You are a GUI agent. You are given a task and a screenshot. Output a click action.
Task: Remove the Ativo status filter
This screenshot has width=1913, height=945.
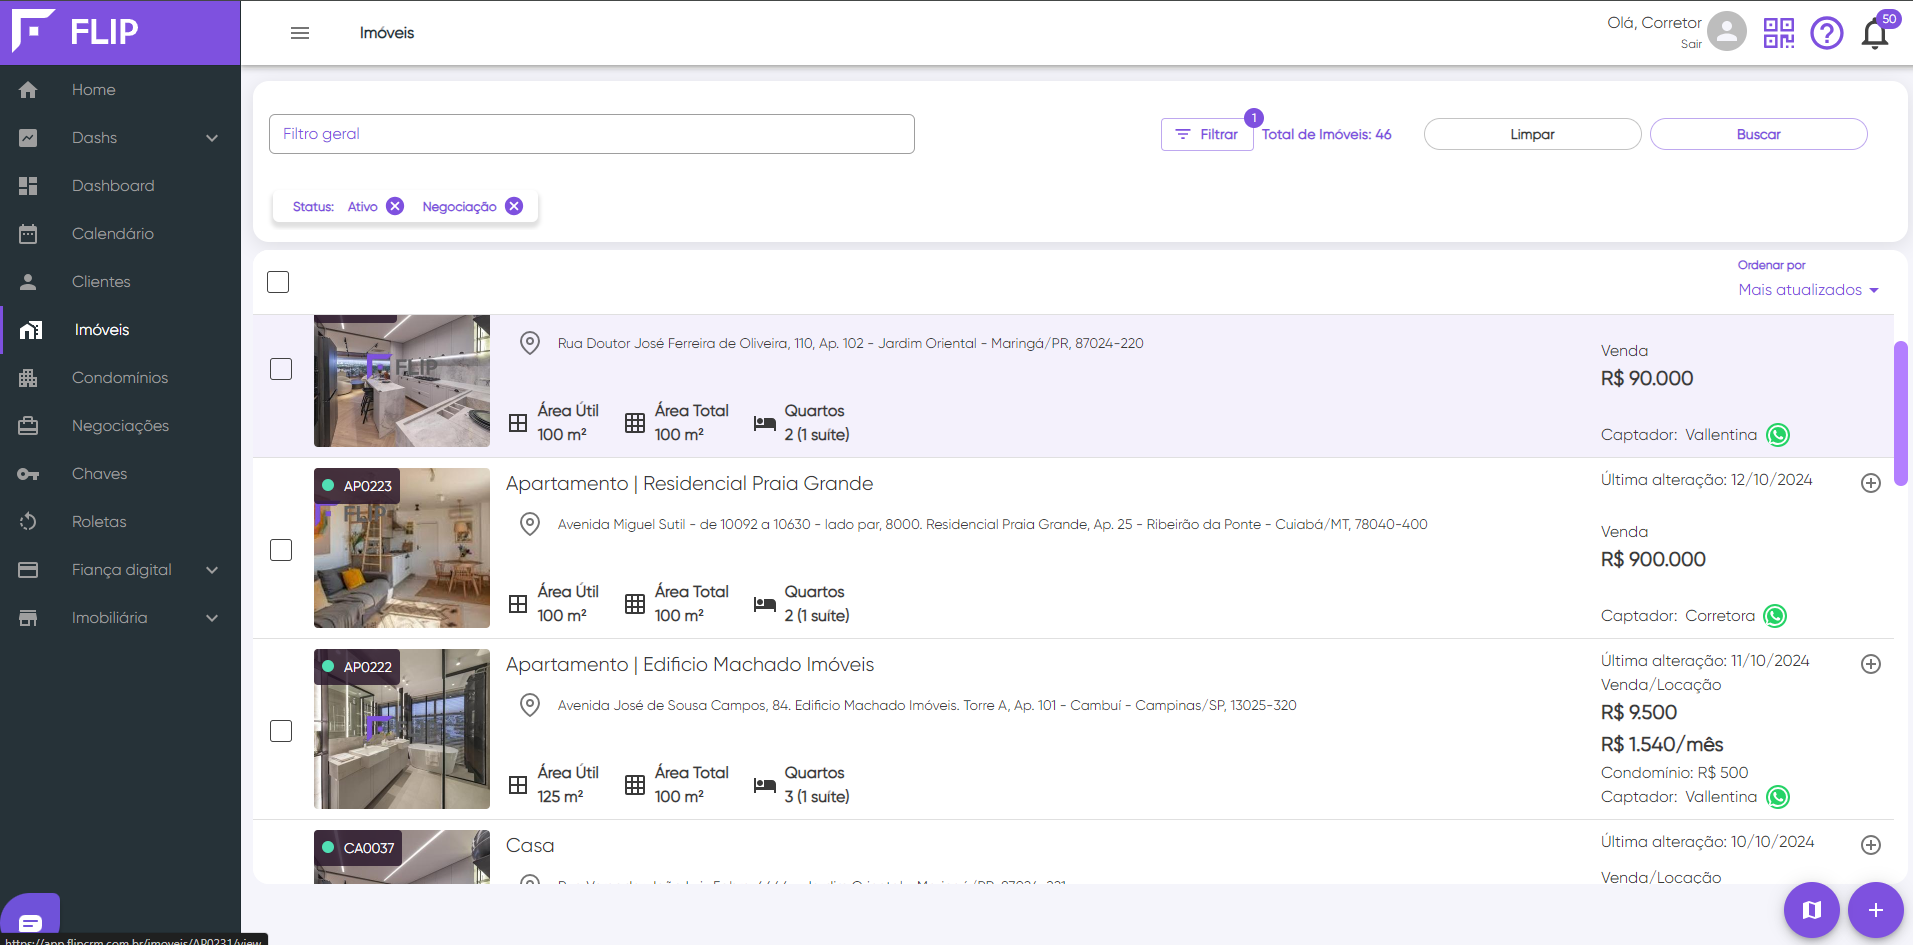click(395, 206)
